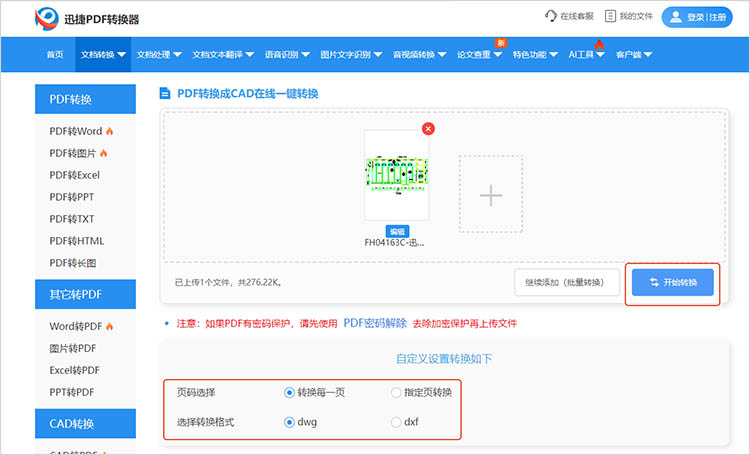Select PDF转图片 in sidebar
The image size is (750, 455).
pos(73,153)
